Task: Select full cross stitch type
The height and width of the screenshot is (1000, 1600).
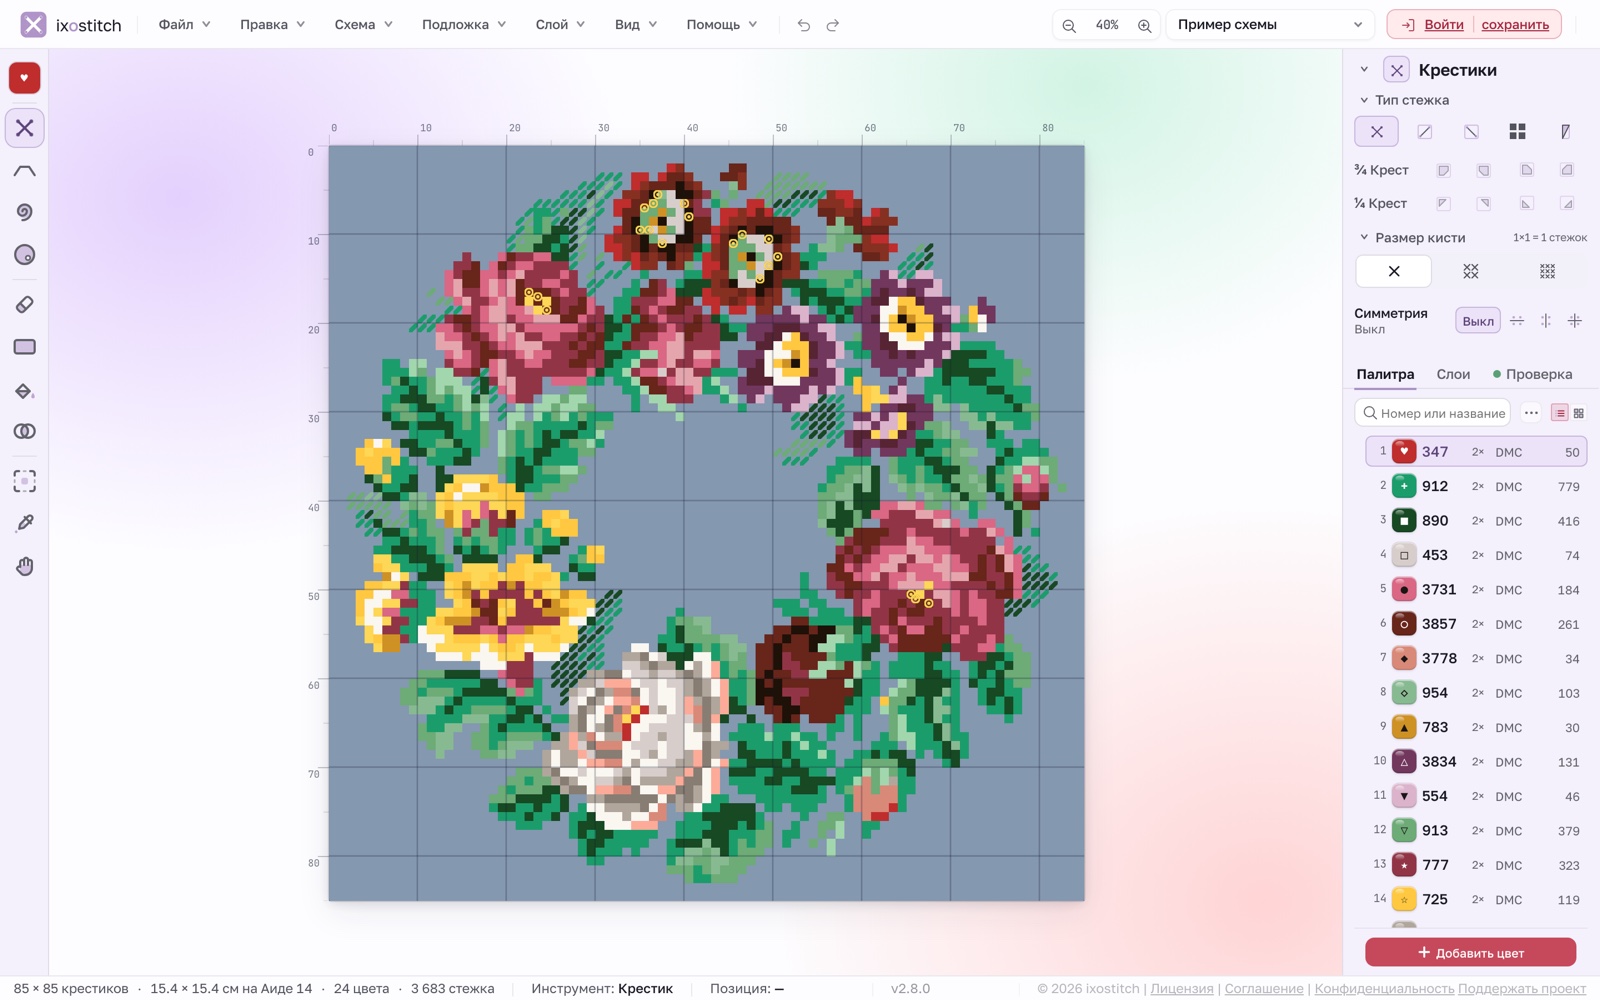Action: [x=1377, y=132]
